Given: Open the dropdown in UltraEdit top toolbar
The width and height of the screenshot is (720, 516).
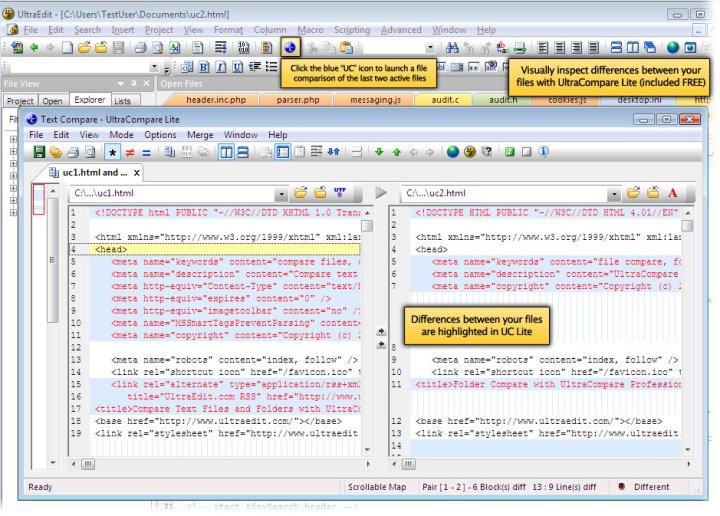Looking at the screenshot, I should click(x=430, y=47).
